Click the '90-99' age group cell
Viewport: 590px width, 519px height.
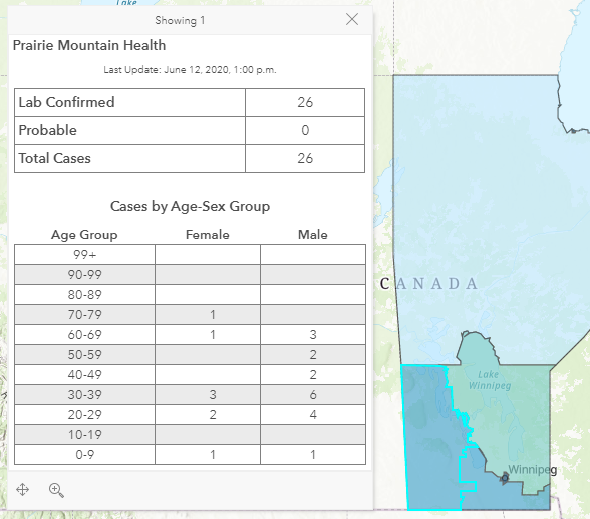click(x=85, y=275)
